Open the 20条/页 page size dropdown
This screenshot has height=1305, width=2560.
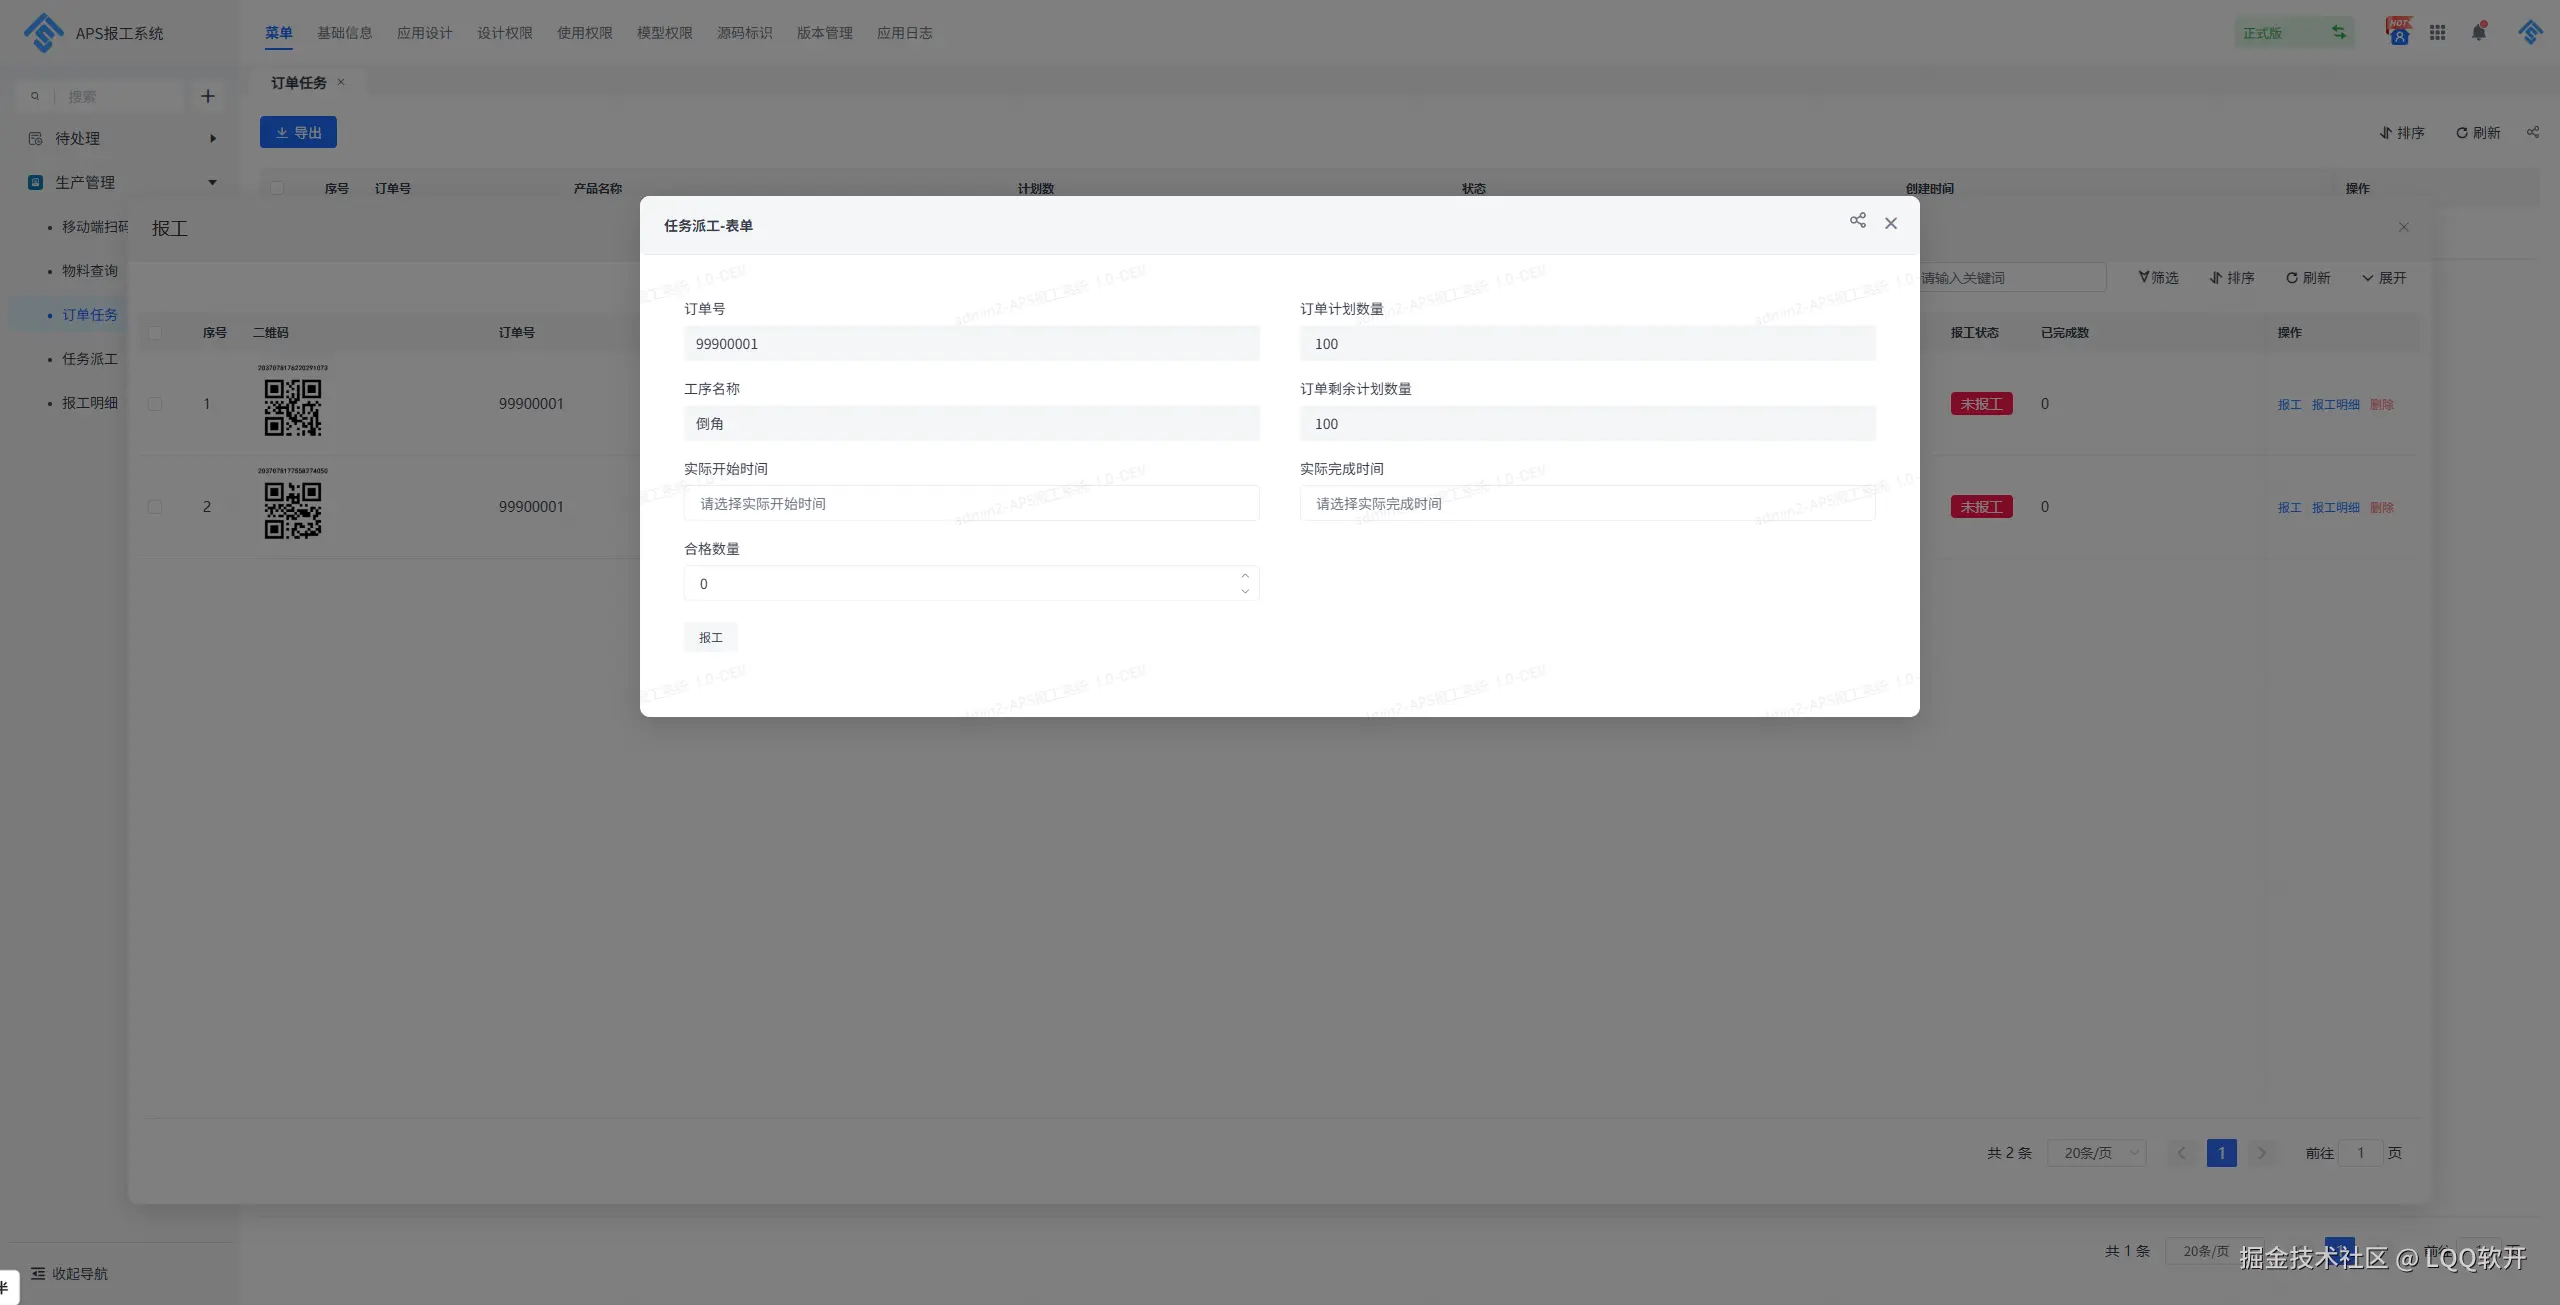click(2096, 1153)
